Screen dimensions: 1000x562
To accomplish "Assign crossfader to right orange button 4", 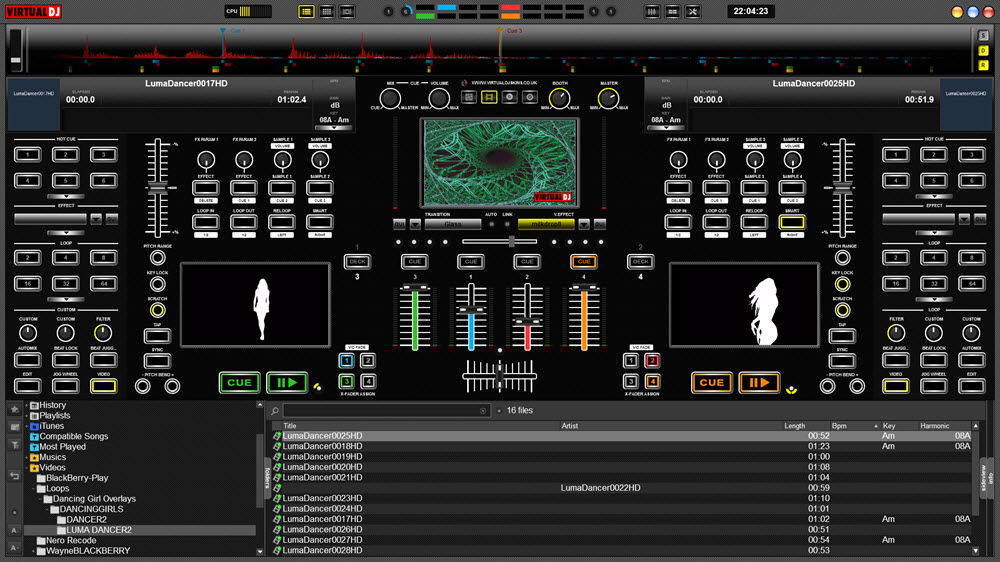I will (x=652, y=381).
